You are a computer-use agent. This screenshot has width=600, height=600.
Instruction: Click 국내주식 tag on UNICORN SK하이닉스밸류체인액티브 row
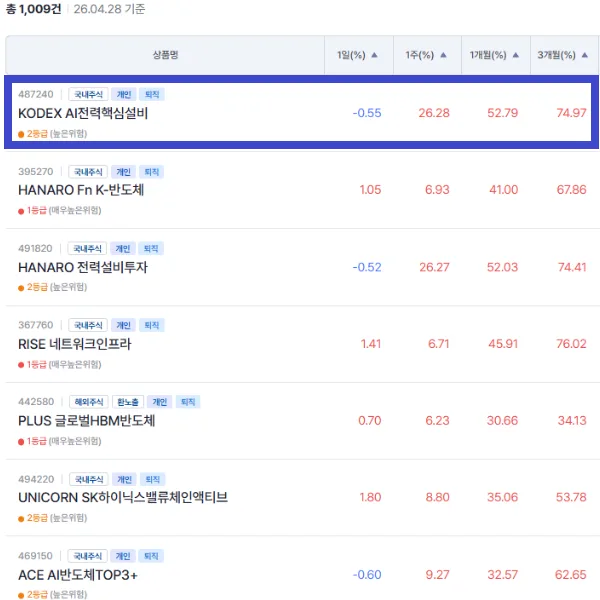click(89, 479)
